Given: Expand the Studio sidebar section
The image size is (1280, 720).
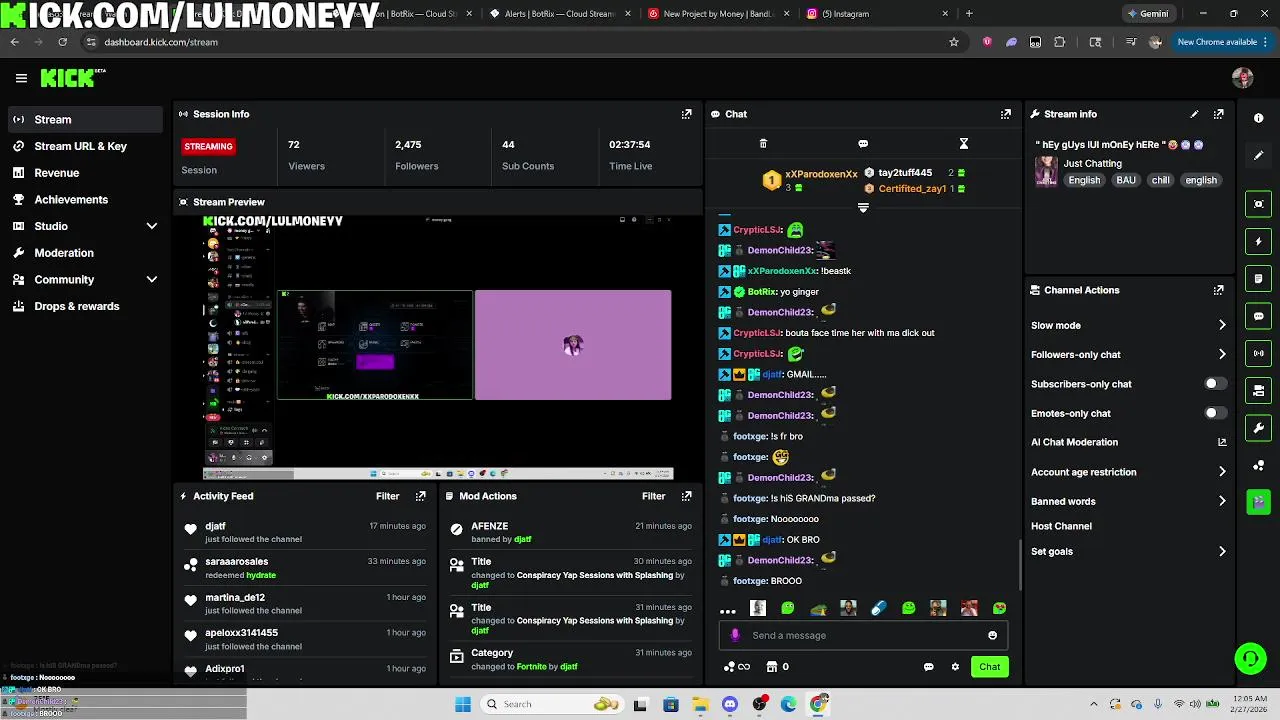Looking at the screenshot, I should coord(152,226).
